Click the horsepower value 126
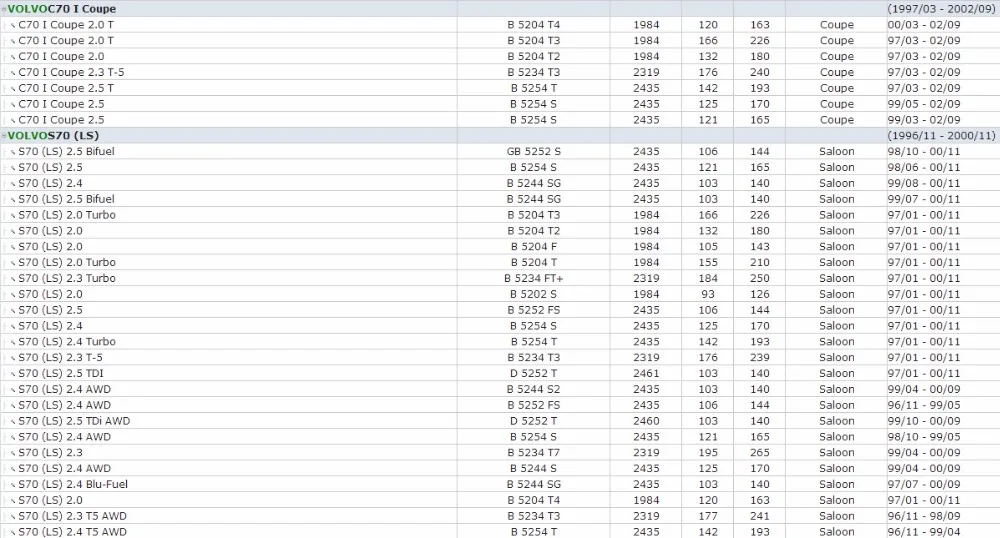 tap(760, 294)
